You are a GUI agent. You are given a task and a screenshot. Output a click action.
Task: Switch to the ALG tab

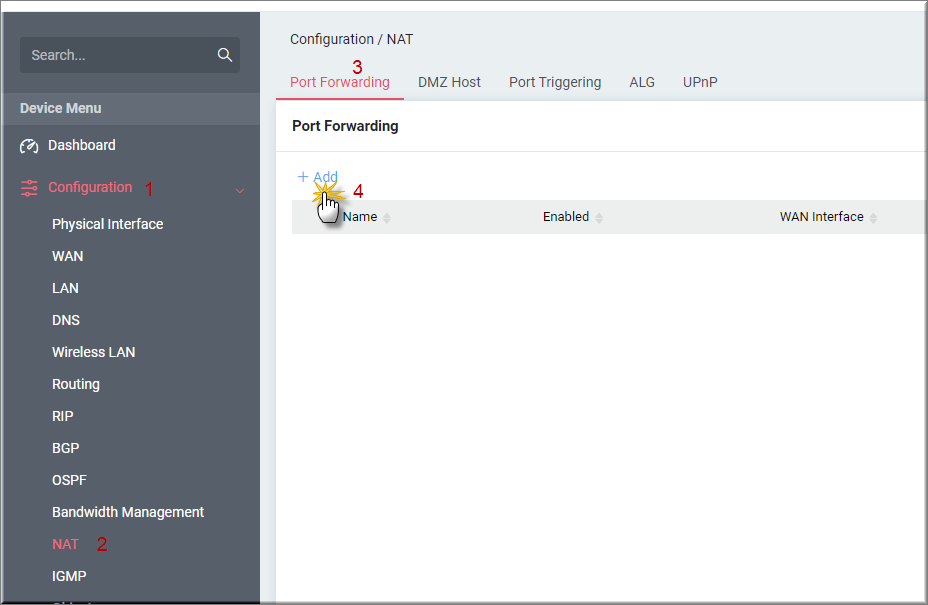(642, 82)
